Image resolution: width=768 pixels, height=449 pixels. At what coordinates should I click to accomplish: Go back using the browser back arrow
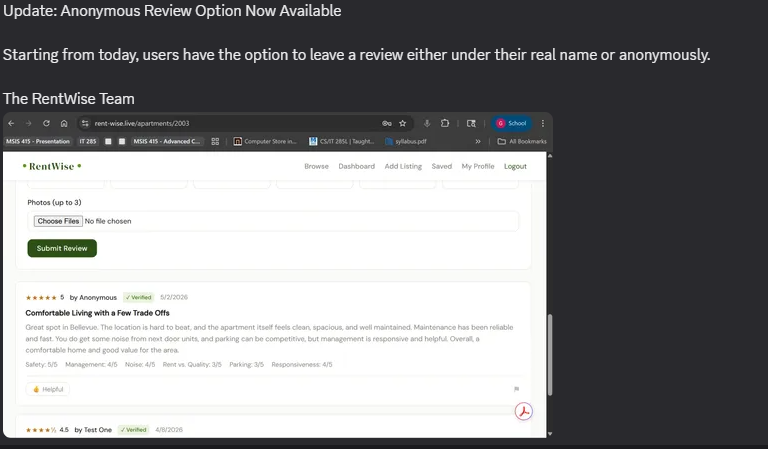pos(11,123)
